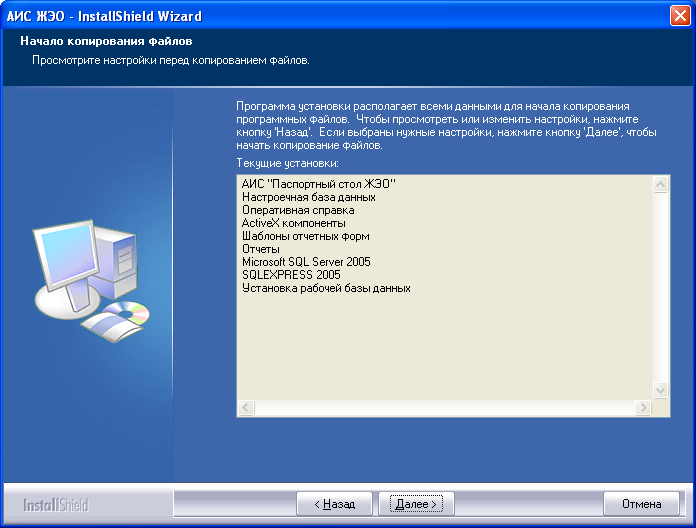Cancel installation with Отмена button
The height and width of the screenshot is (528, 696).
[641, 504]
